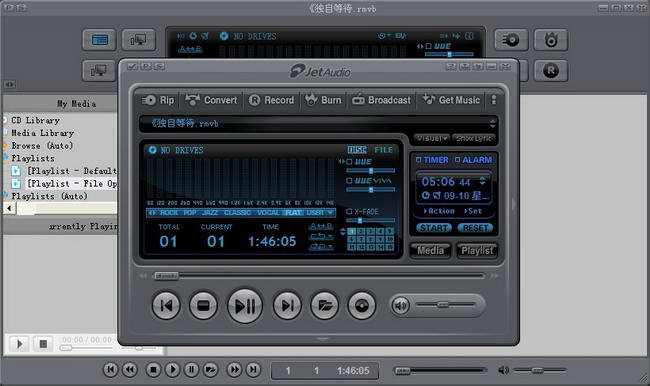The height and width of the screenshot is (386, 650).
Task: Open the Convert tool
Action: point(212,100)
